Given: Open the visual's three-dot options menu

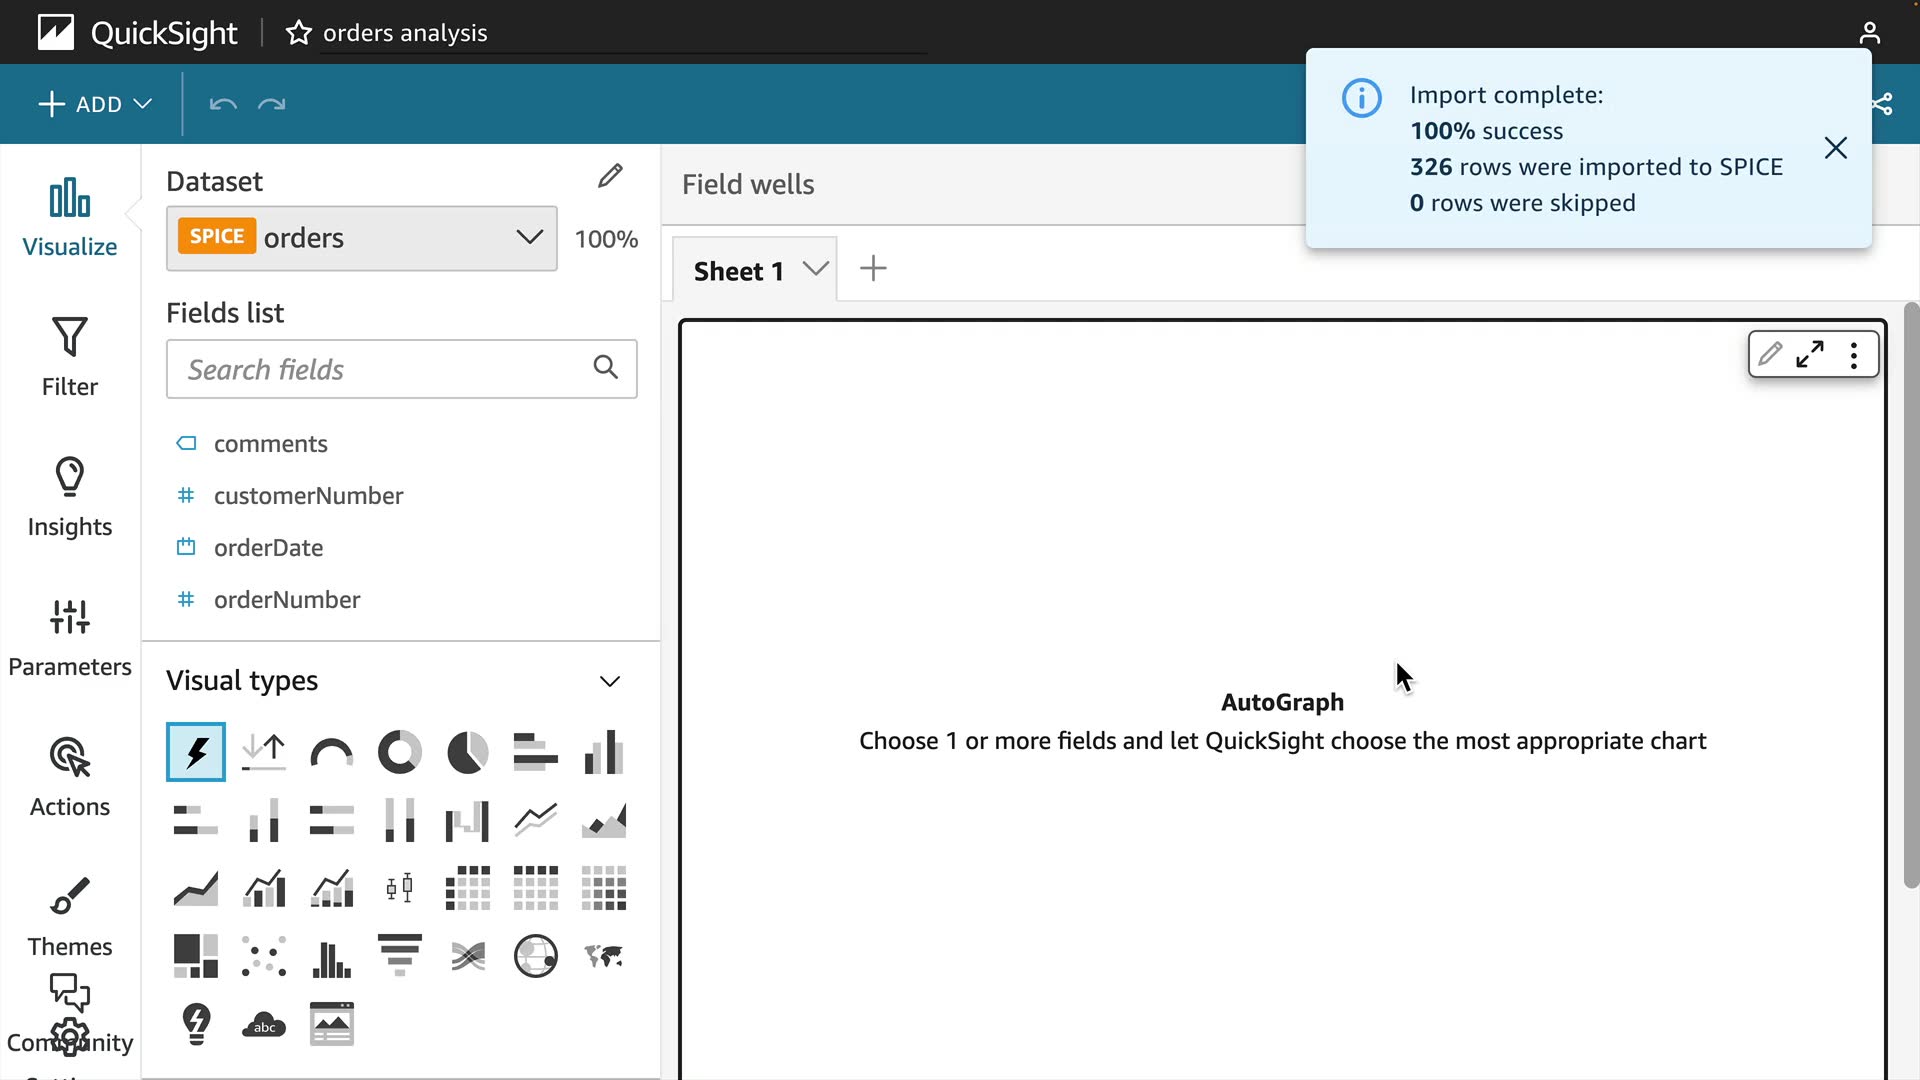Looking at the screenshot, I should (x=1854, y=355).
